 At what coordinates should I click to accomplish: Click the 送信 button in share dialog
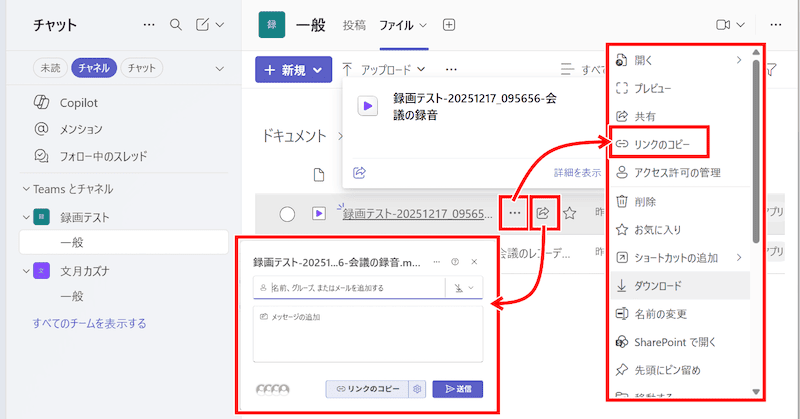pyautogui.click(x=457, y=388)
